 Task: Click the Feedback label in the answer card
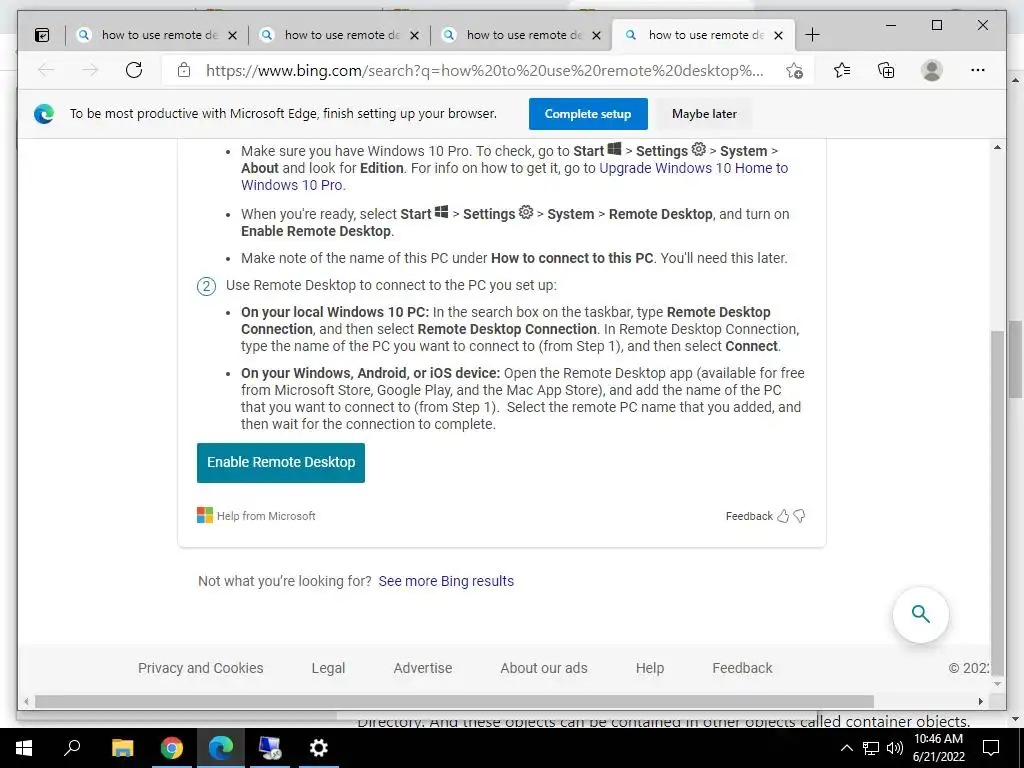point(749,516)
